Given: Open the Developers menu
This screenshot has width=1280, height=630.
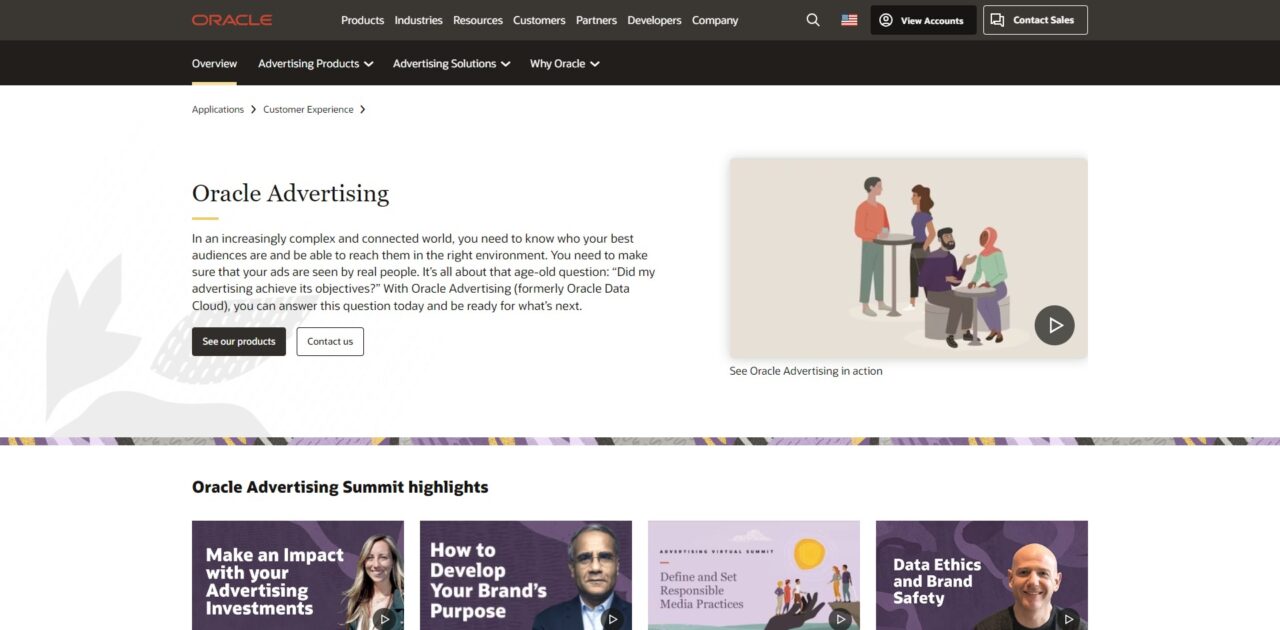Looking at the screenshot, I should [x=654, y=20].
